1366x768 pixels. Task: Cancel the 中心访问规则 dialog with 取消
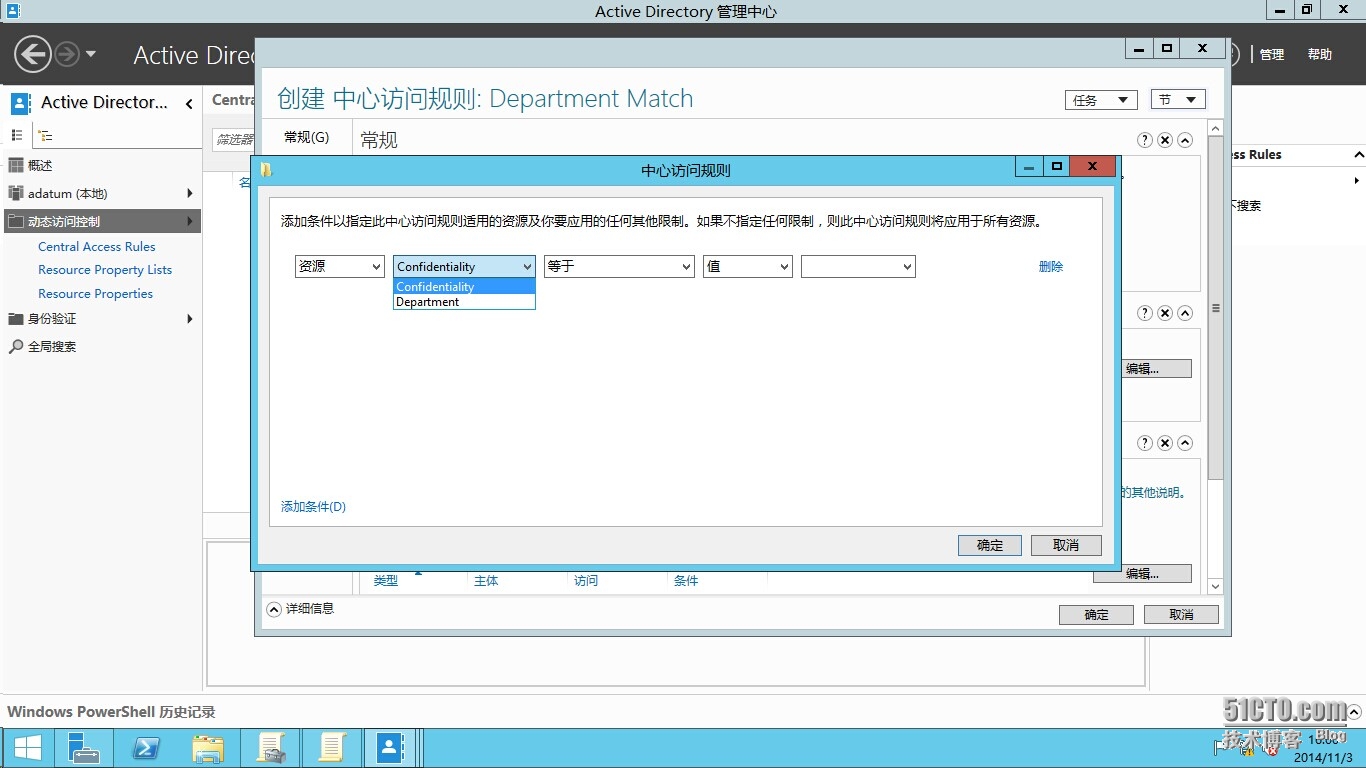1066,545
